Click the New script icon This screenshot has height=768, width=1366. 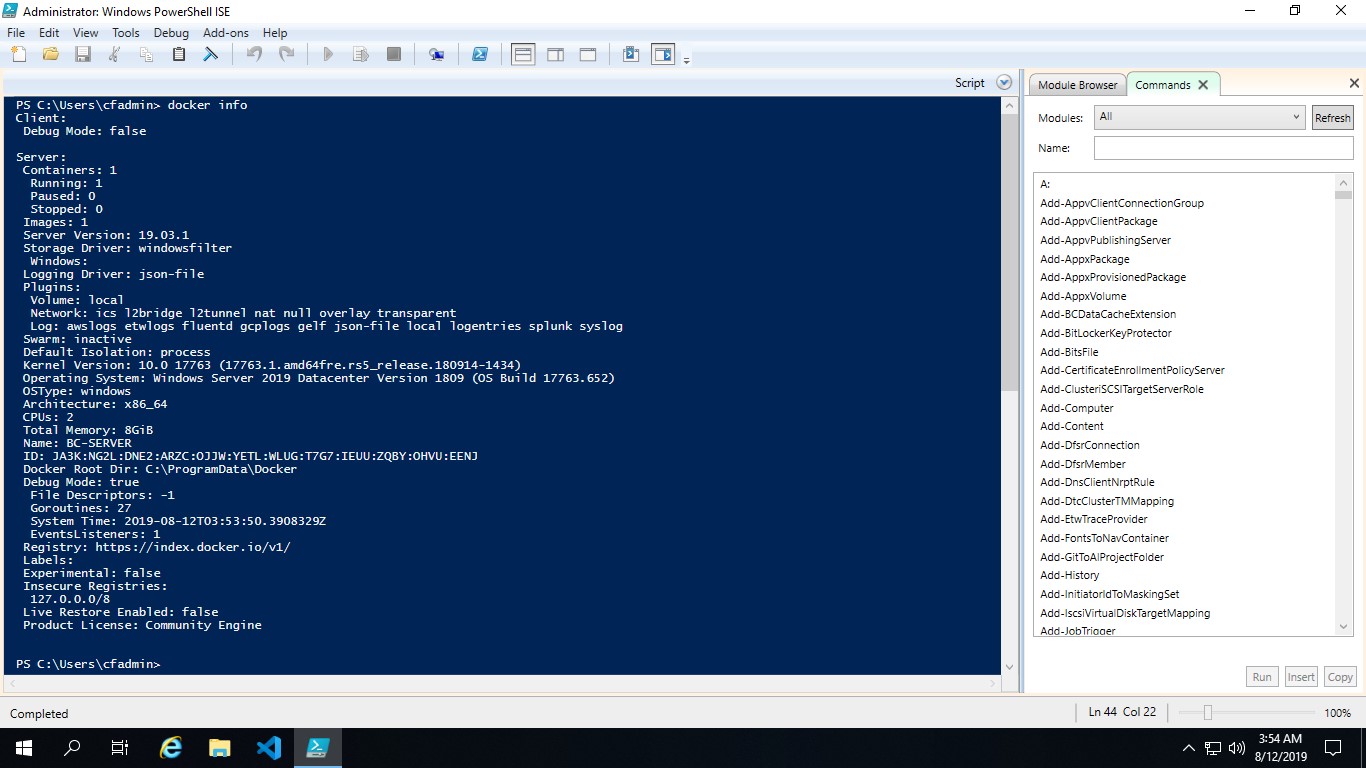tap(18, 55)
